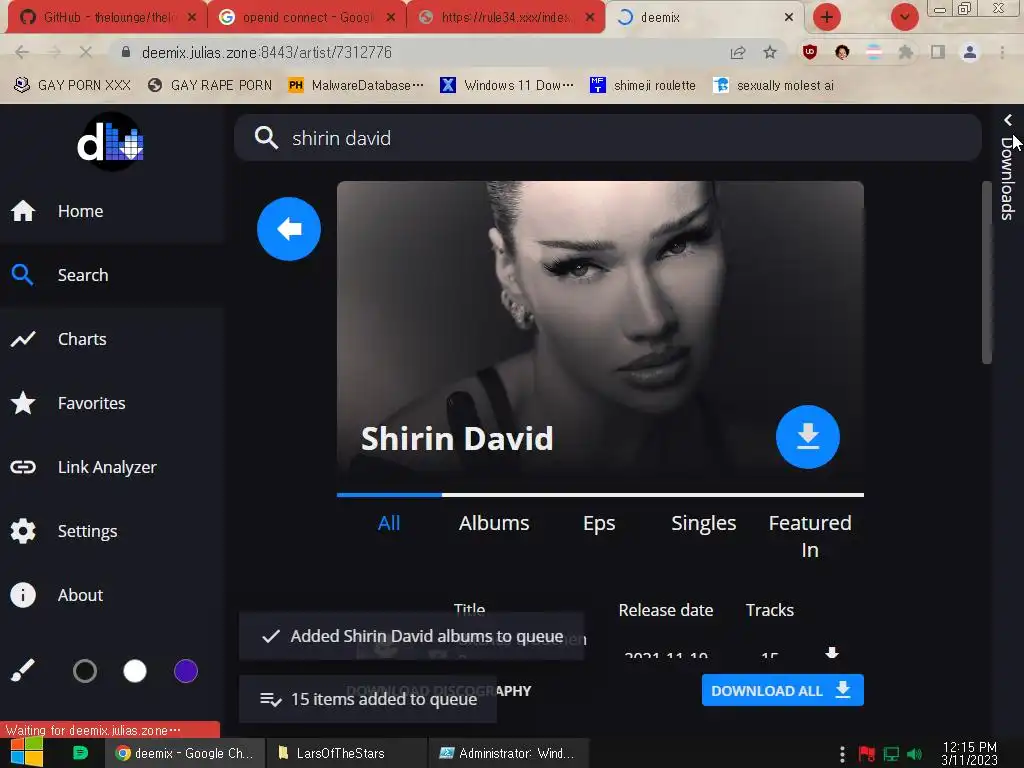Open Administrator: Wind... taskbar window
This screenshot has height=768, width=1024.
(509, 753)
